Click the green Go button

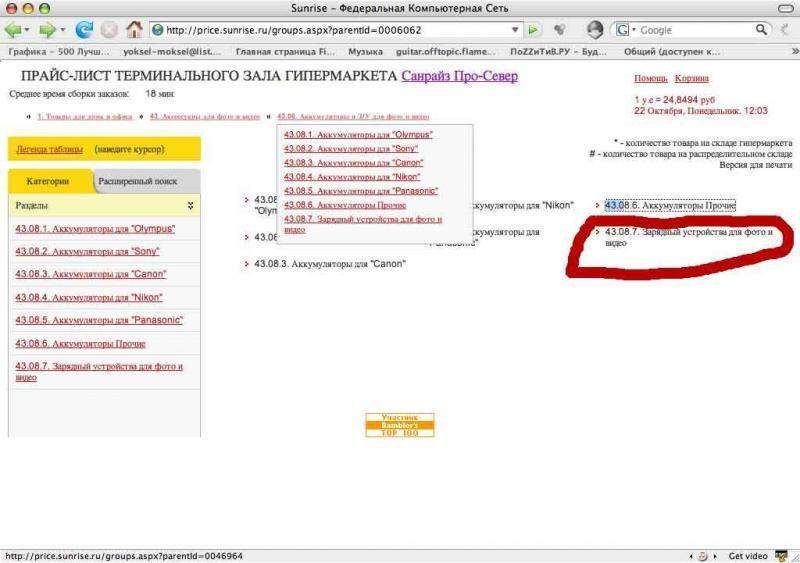coord(533,30)
